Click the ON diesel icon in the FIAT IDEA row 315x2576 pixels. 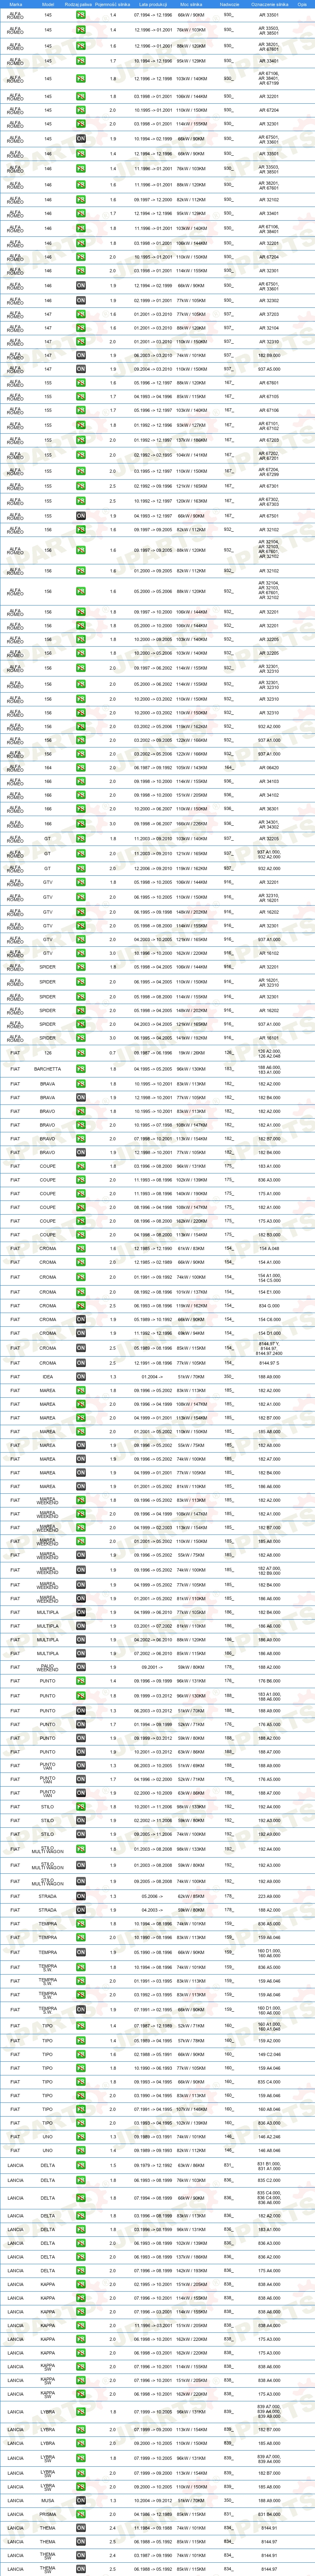pyautogui.click(x=81, y=1377)
